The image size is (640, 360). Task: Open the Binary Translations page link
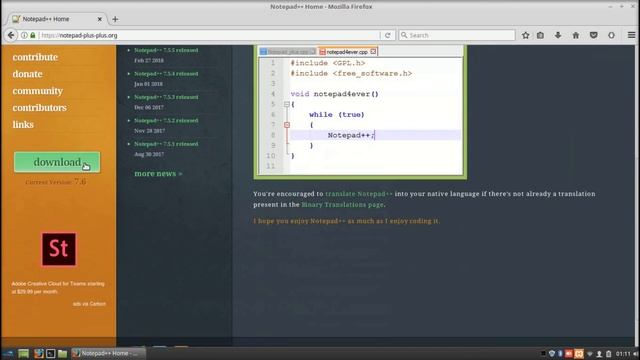click(x=342, y=205)
